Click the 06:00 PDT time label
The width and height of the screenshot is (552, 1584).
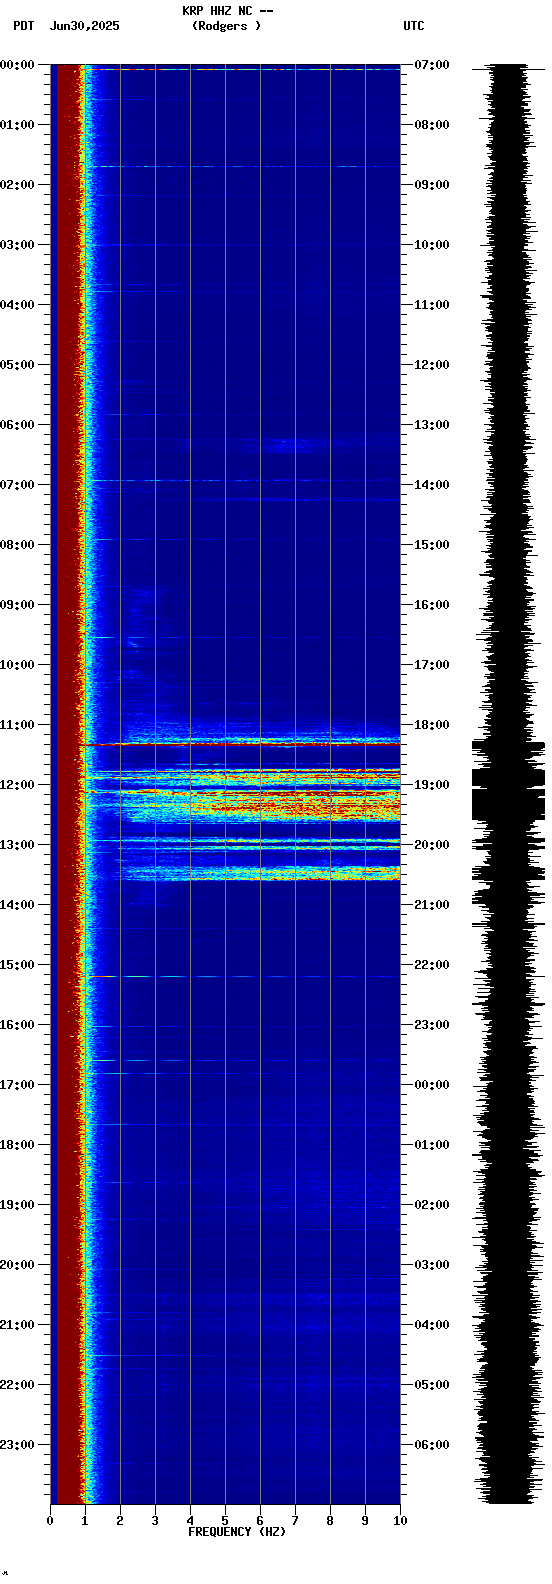coord(17,425)
